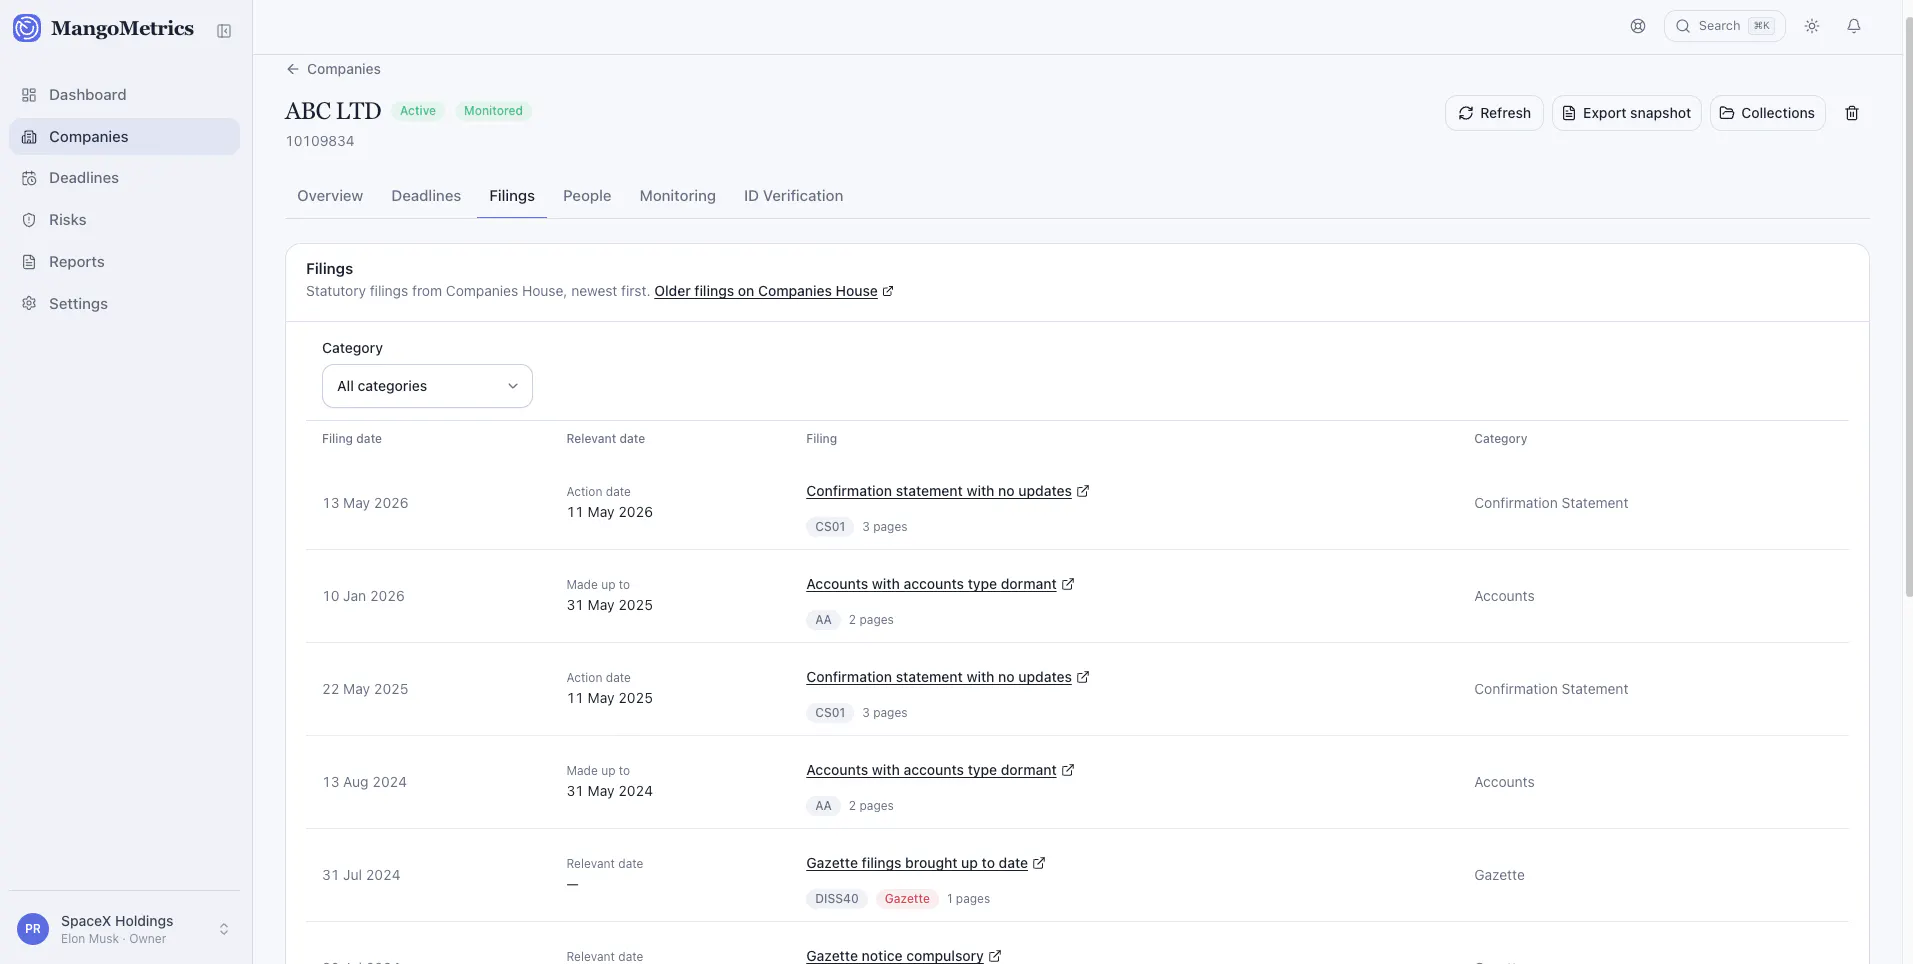The image size is (1913, 964).
Task: Click the Companies building icon in sidebar
Action: tap(29, 137)
